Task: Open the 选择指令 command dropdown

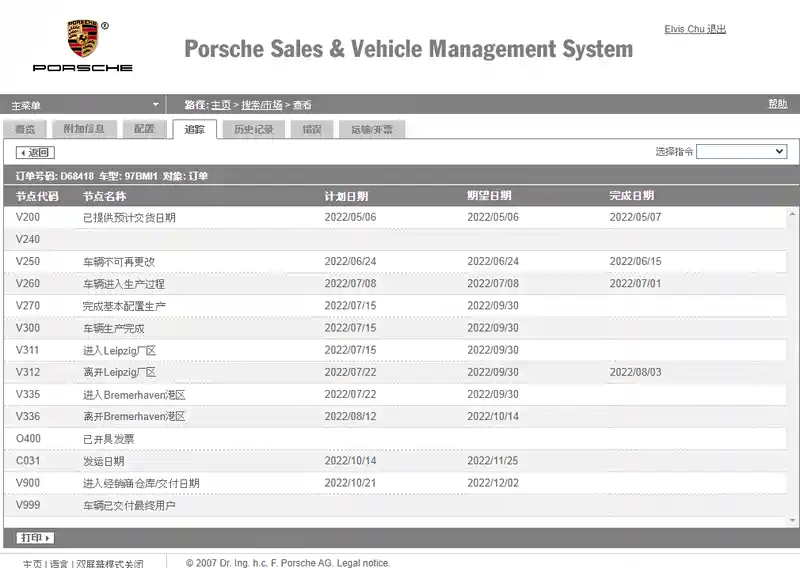Action: (741, 152)
